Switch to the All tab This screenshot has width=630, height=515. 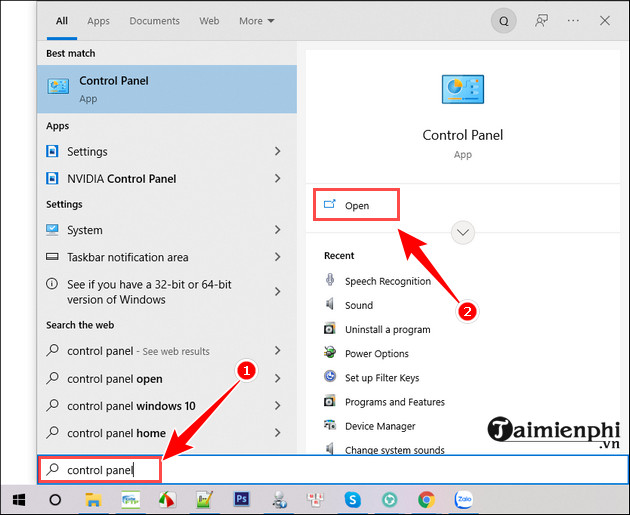pyautogui.click(x=61, y=21)
